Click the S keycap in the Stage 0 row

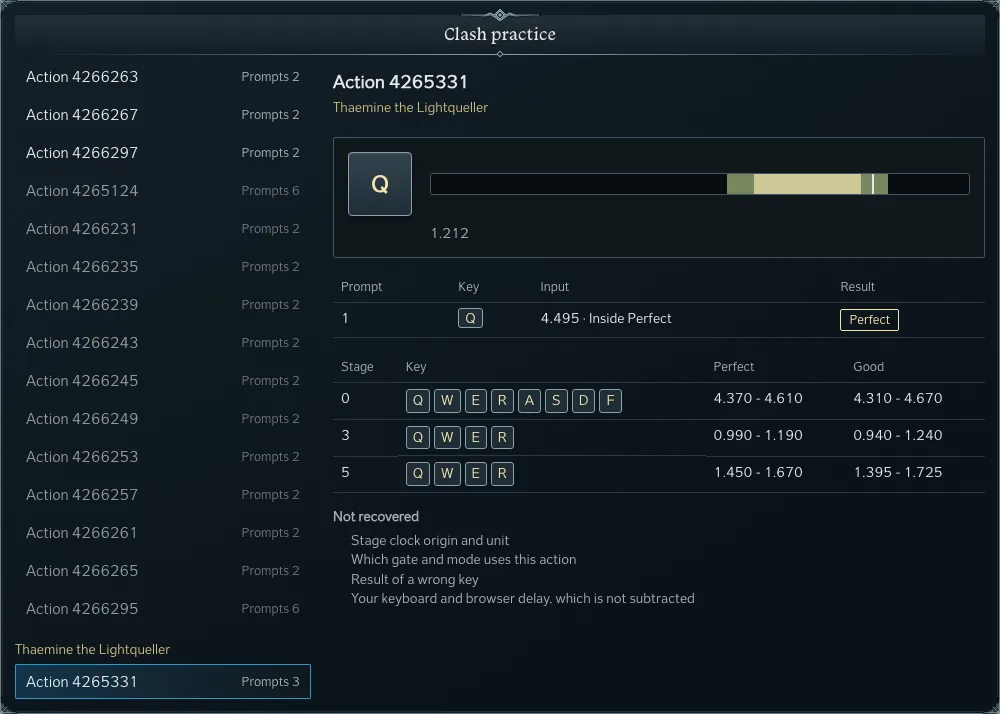(556, 400)
